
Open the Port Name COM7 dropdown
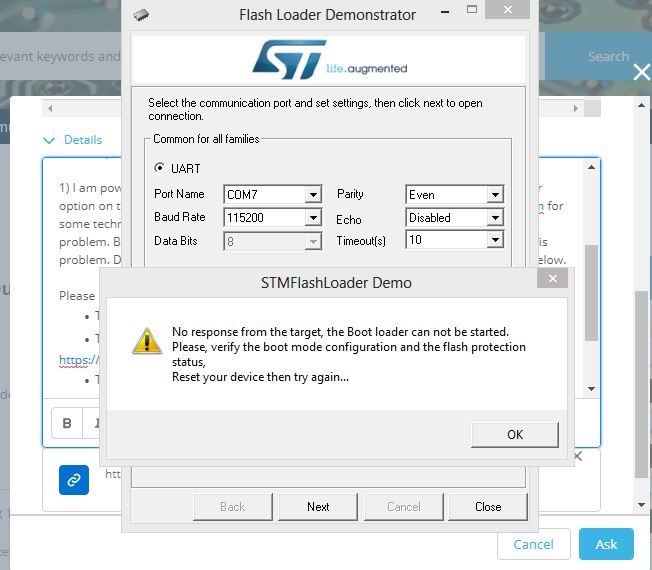coord(313,194)
